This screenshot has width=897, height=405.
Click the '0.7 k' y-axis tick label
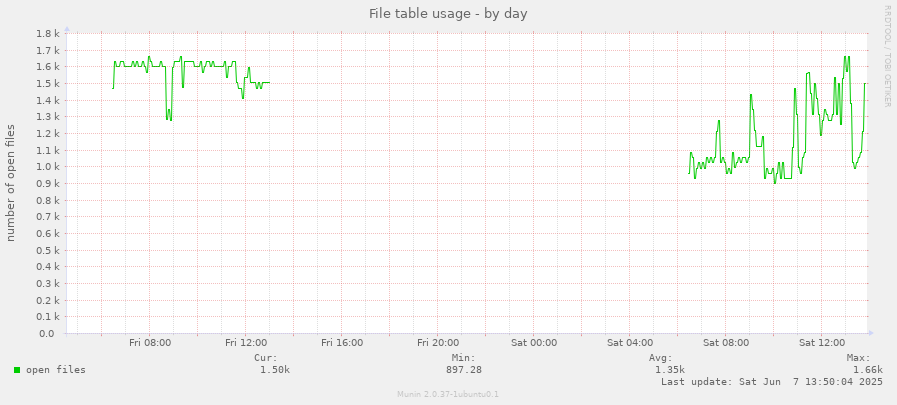click(49, 217)
